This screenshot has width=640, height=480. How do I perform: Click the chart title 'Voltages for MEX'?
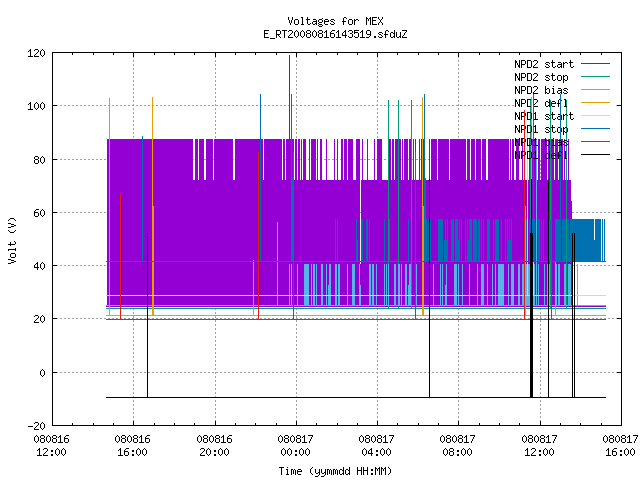335,21
